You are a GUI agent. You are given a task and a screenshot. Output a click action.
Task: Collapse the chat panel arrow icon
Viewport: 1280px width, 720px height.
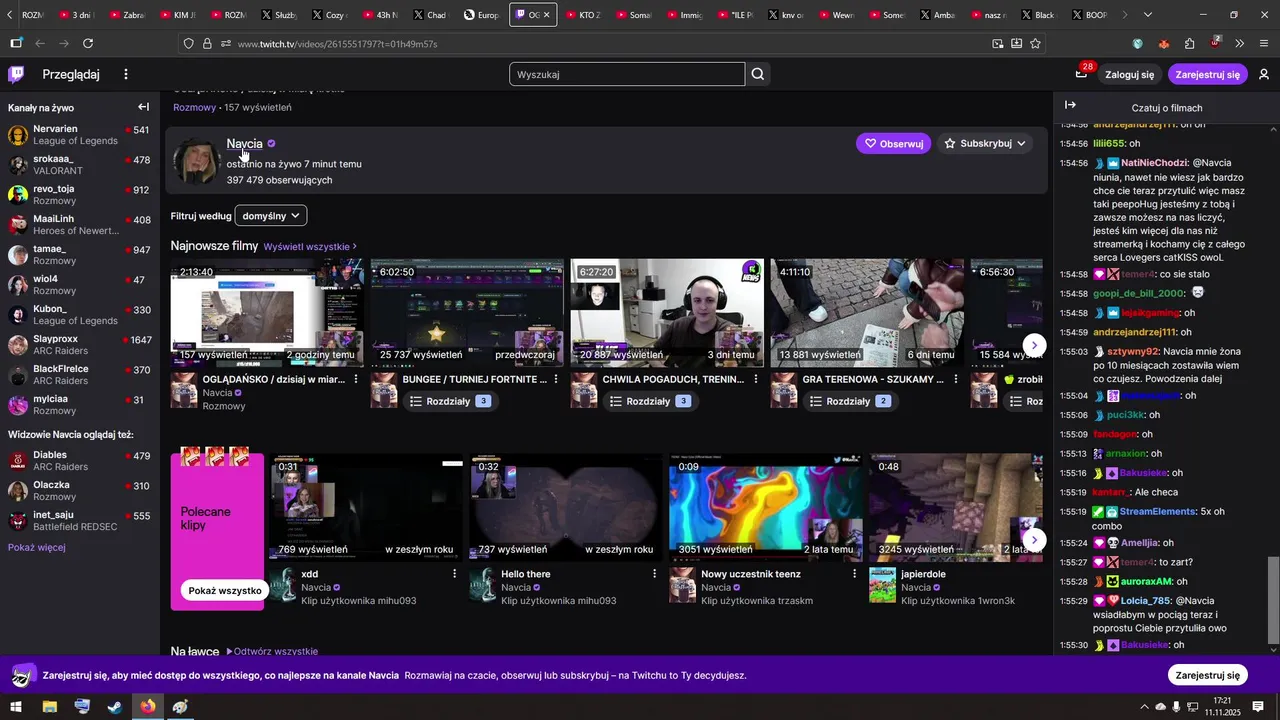point(1070,105)
